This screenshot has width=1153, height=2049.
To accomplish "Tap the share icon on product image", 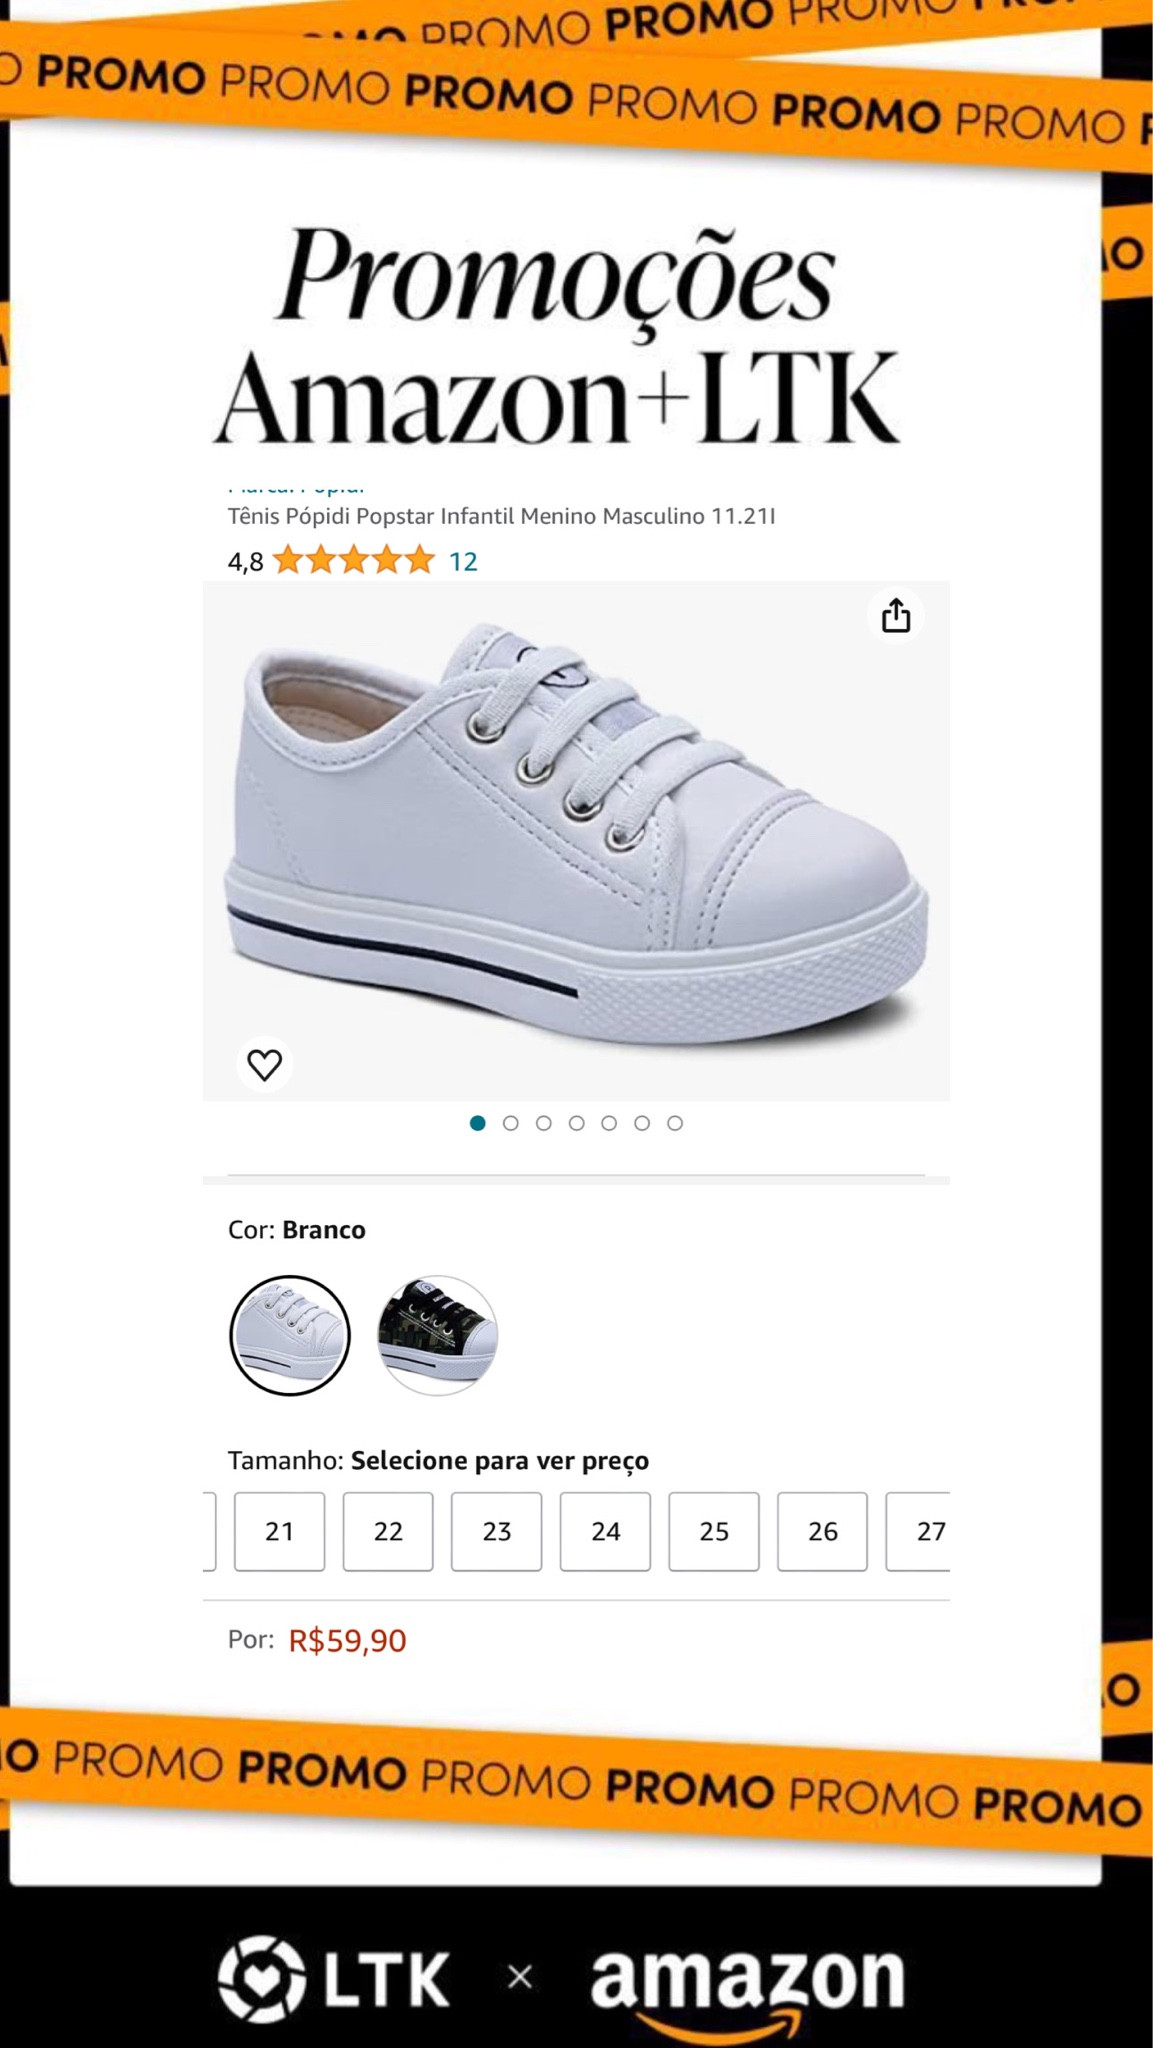I will pyautogui.click(x=895, y=615).
